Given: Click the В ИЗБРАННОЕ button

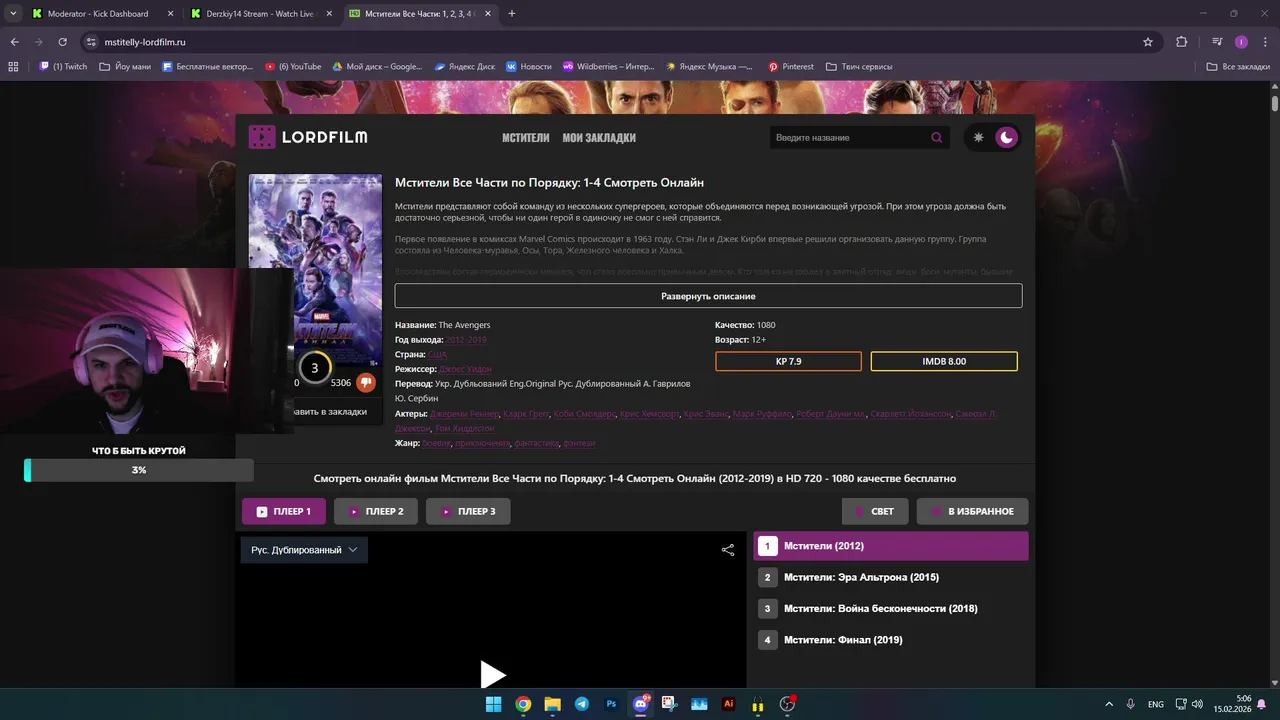Looking at the screenshot, I should (x=972, y=512).
